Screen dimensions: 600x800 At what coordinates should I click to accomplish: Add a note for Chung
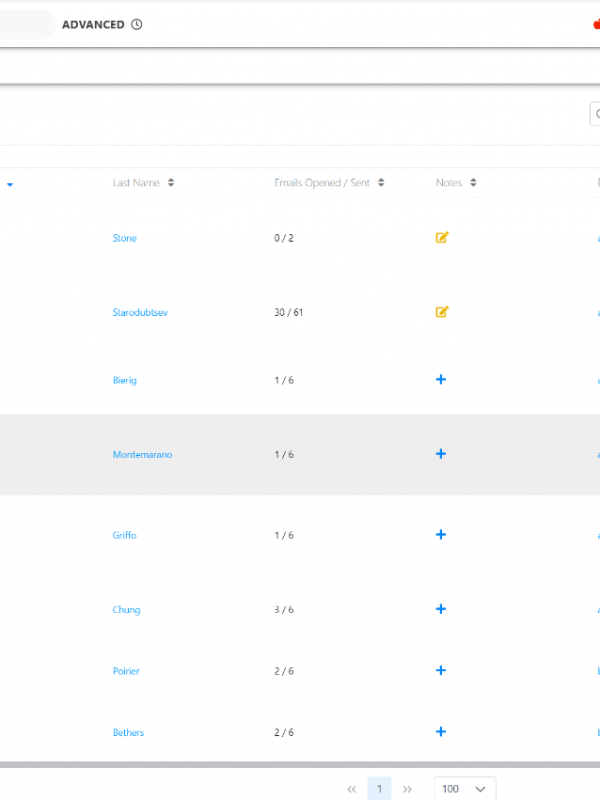click(441, 609)
